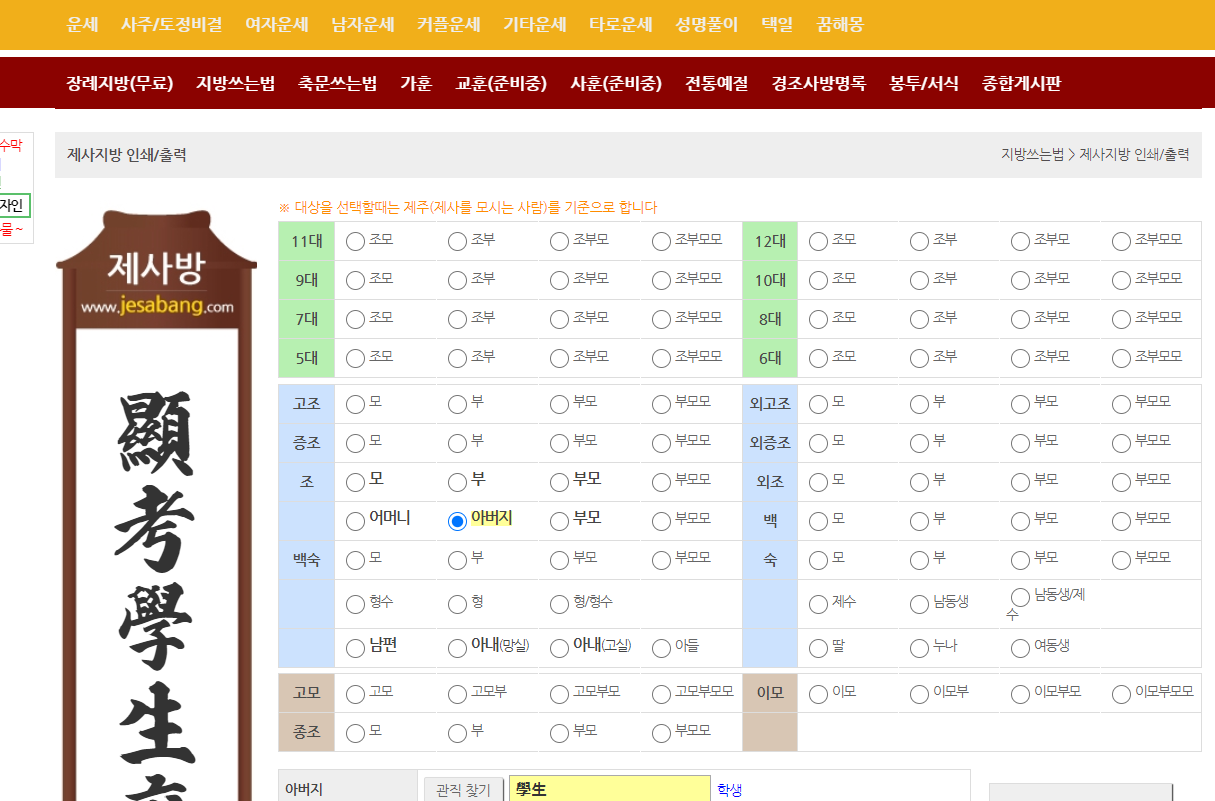Select the 아내(고실) radio button
The image size is (1215, 801).
click(x=559, y=648)
